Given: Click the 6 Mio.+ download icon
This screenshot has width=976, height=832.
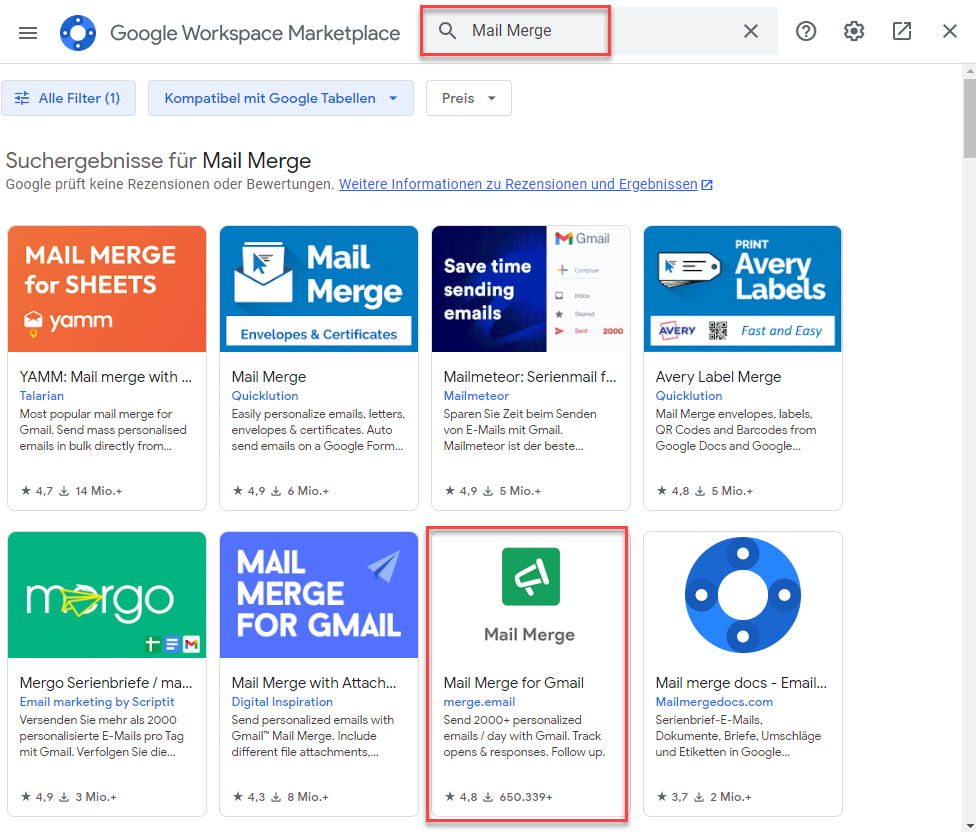Looking at the screenshot, I should [276, 491].
